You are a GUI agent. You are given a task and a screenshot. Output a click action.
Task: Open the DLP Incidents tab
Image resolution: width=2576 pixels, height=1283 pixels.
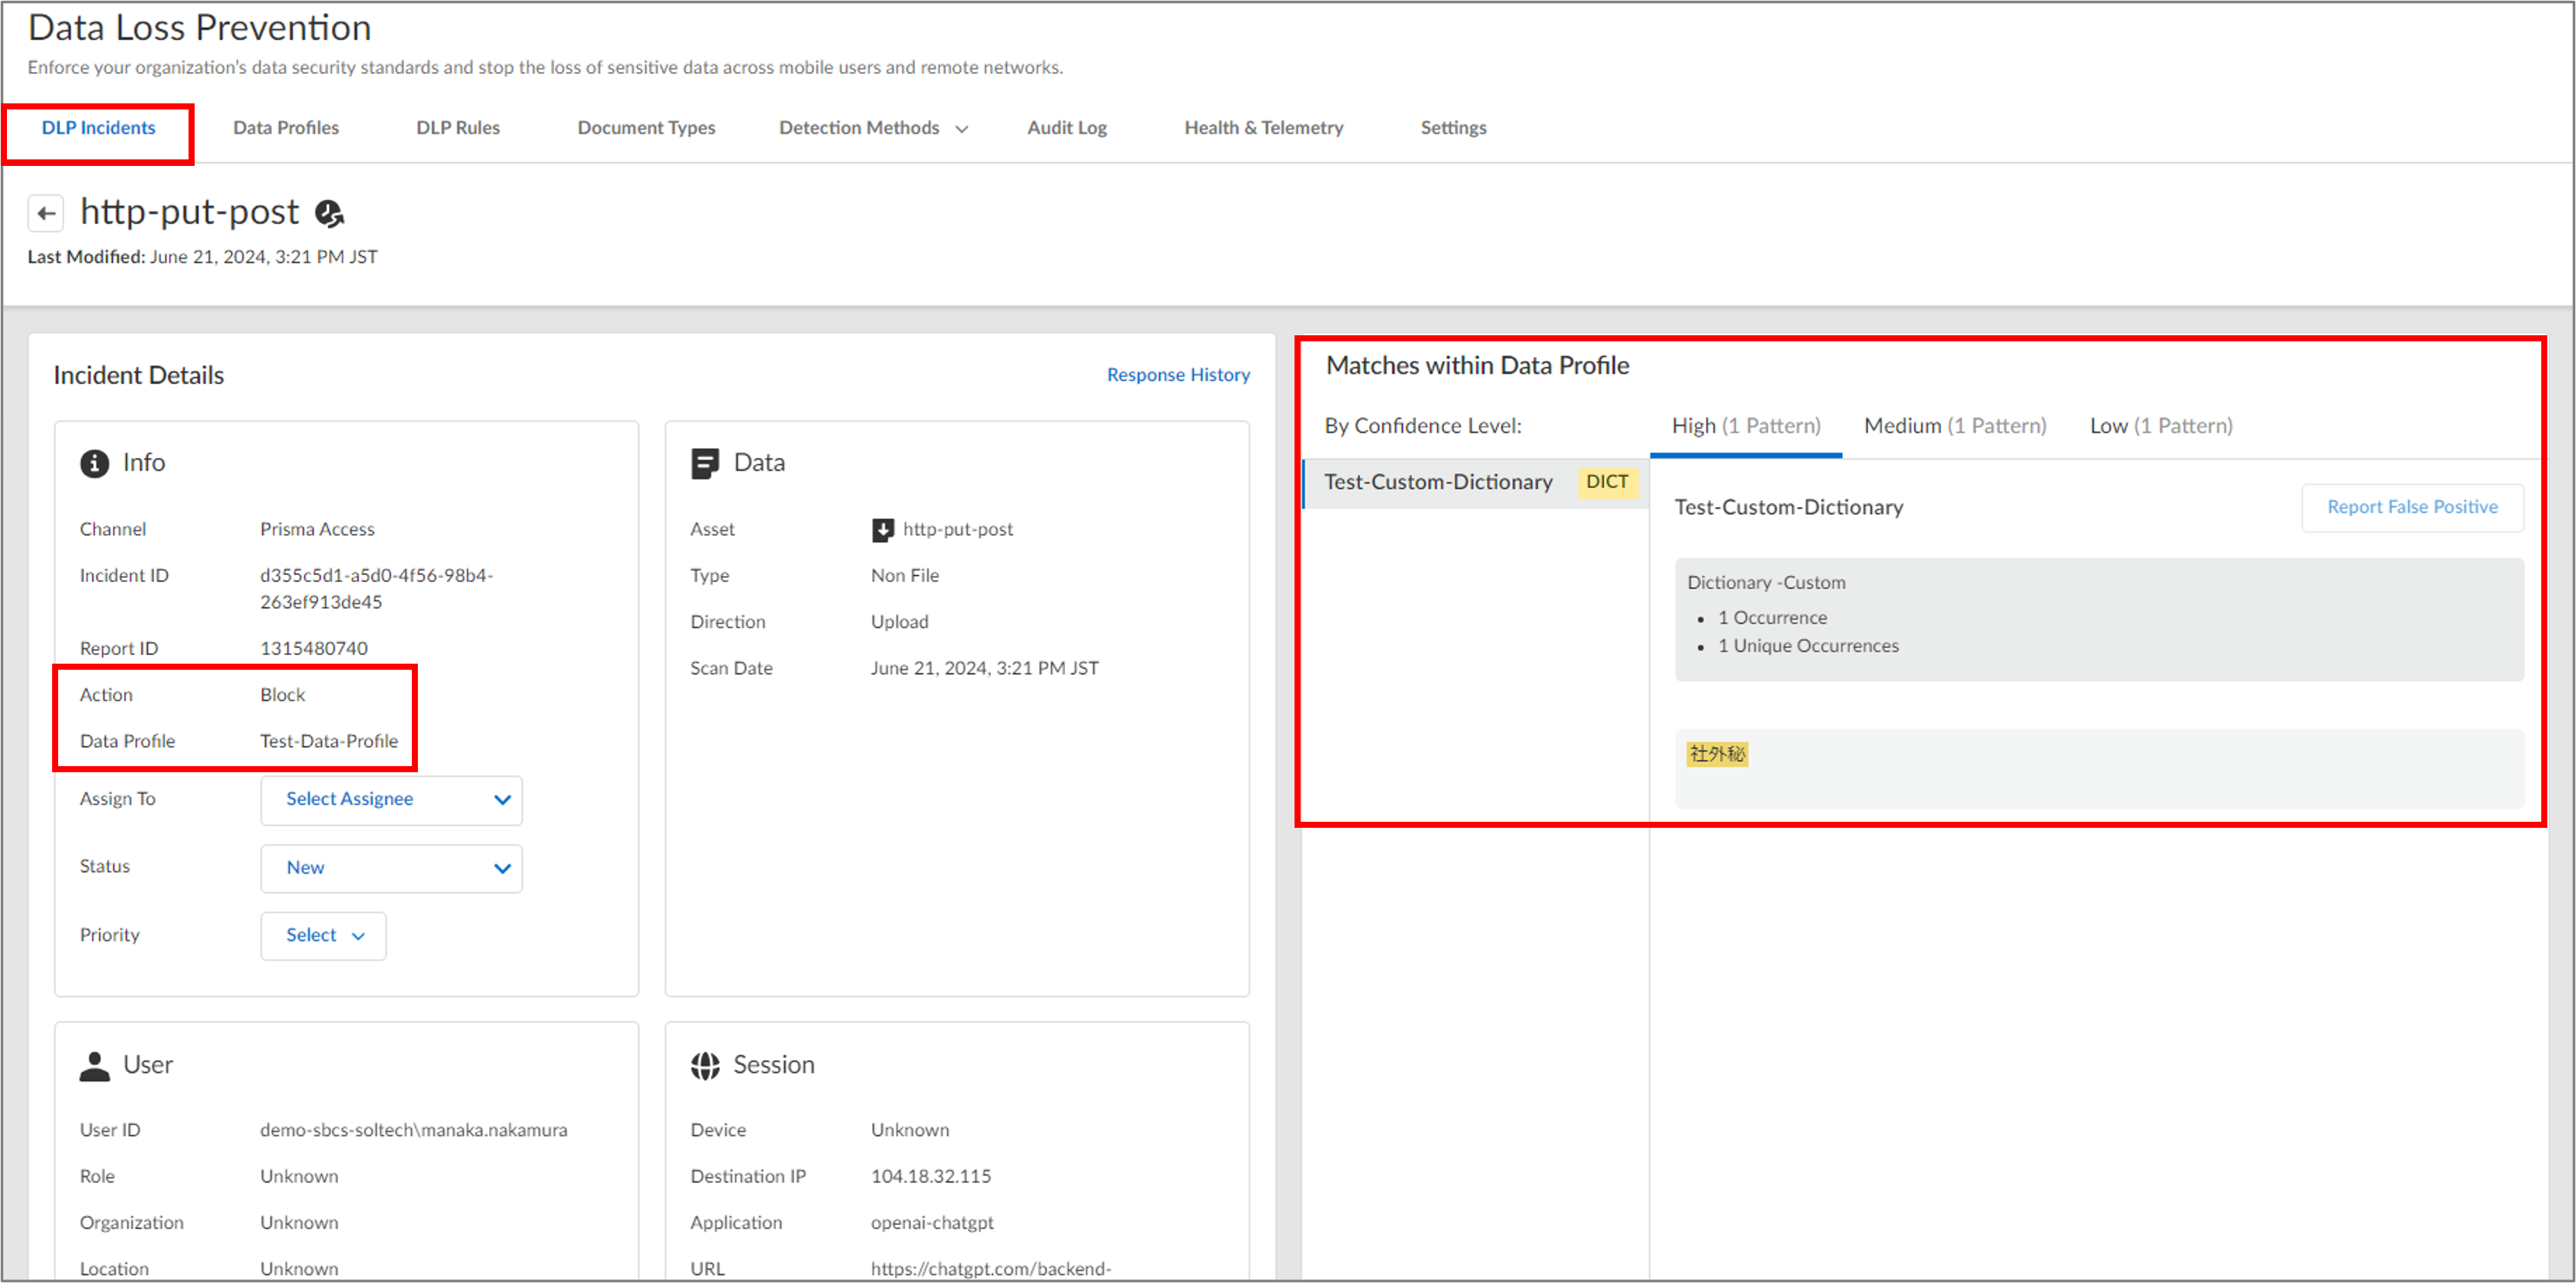point(98,128)
